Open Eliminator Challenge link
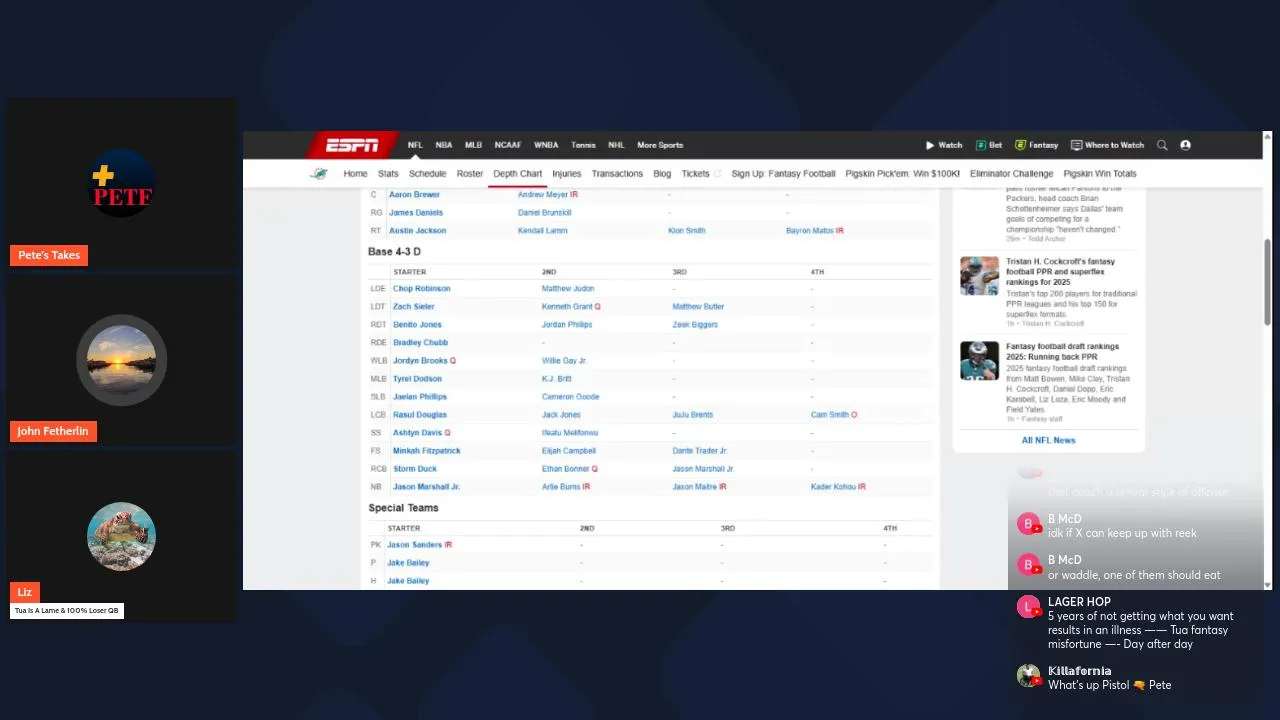Viewport: 1280px width, 720px height. click(x=1011, y=174)
